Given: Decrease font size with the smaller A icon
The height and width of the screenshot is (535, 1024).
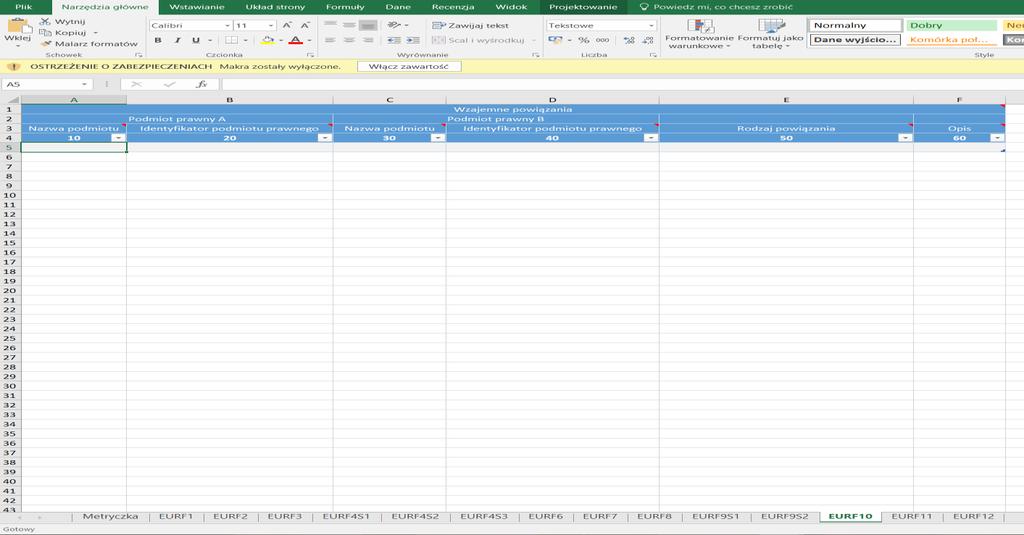Looking at the screenshot, I should (x=305, y=25).
